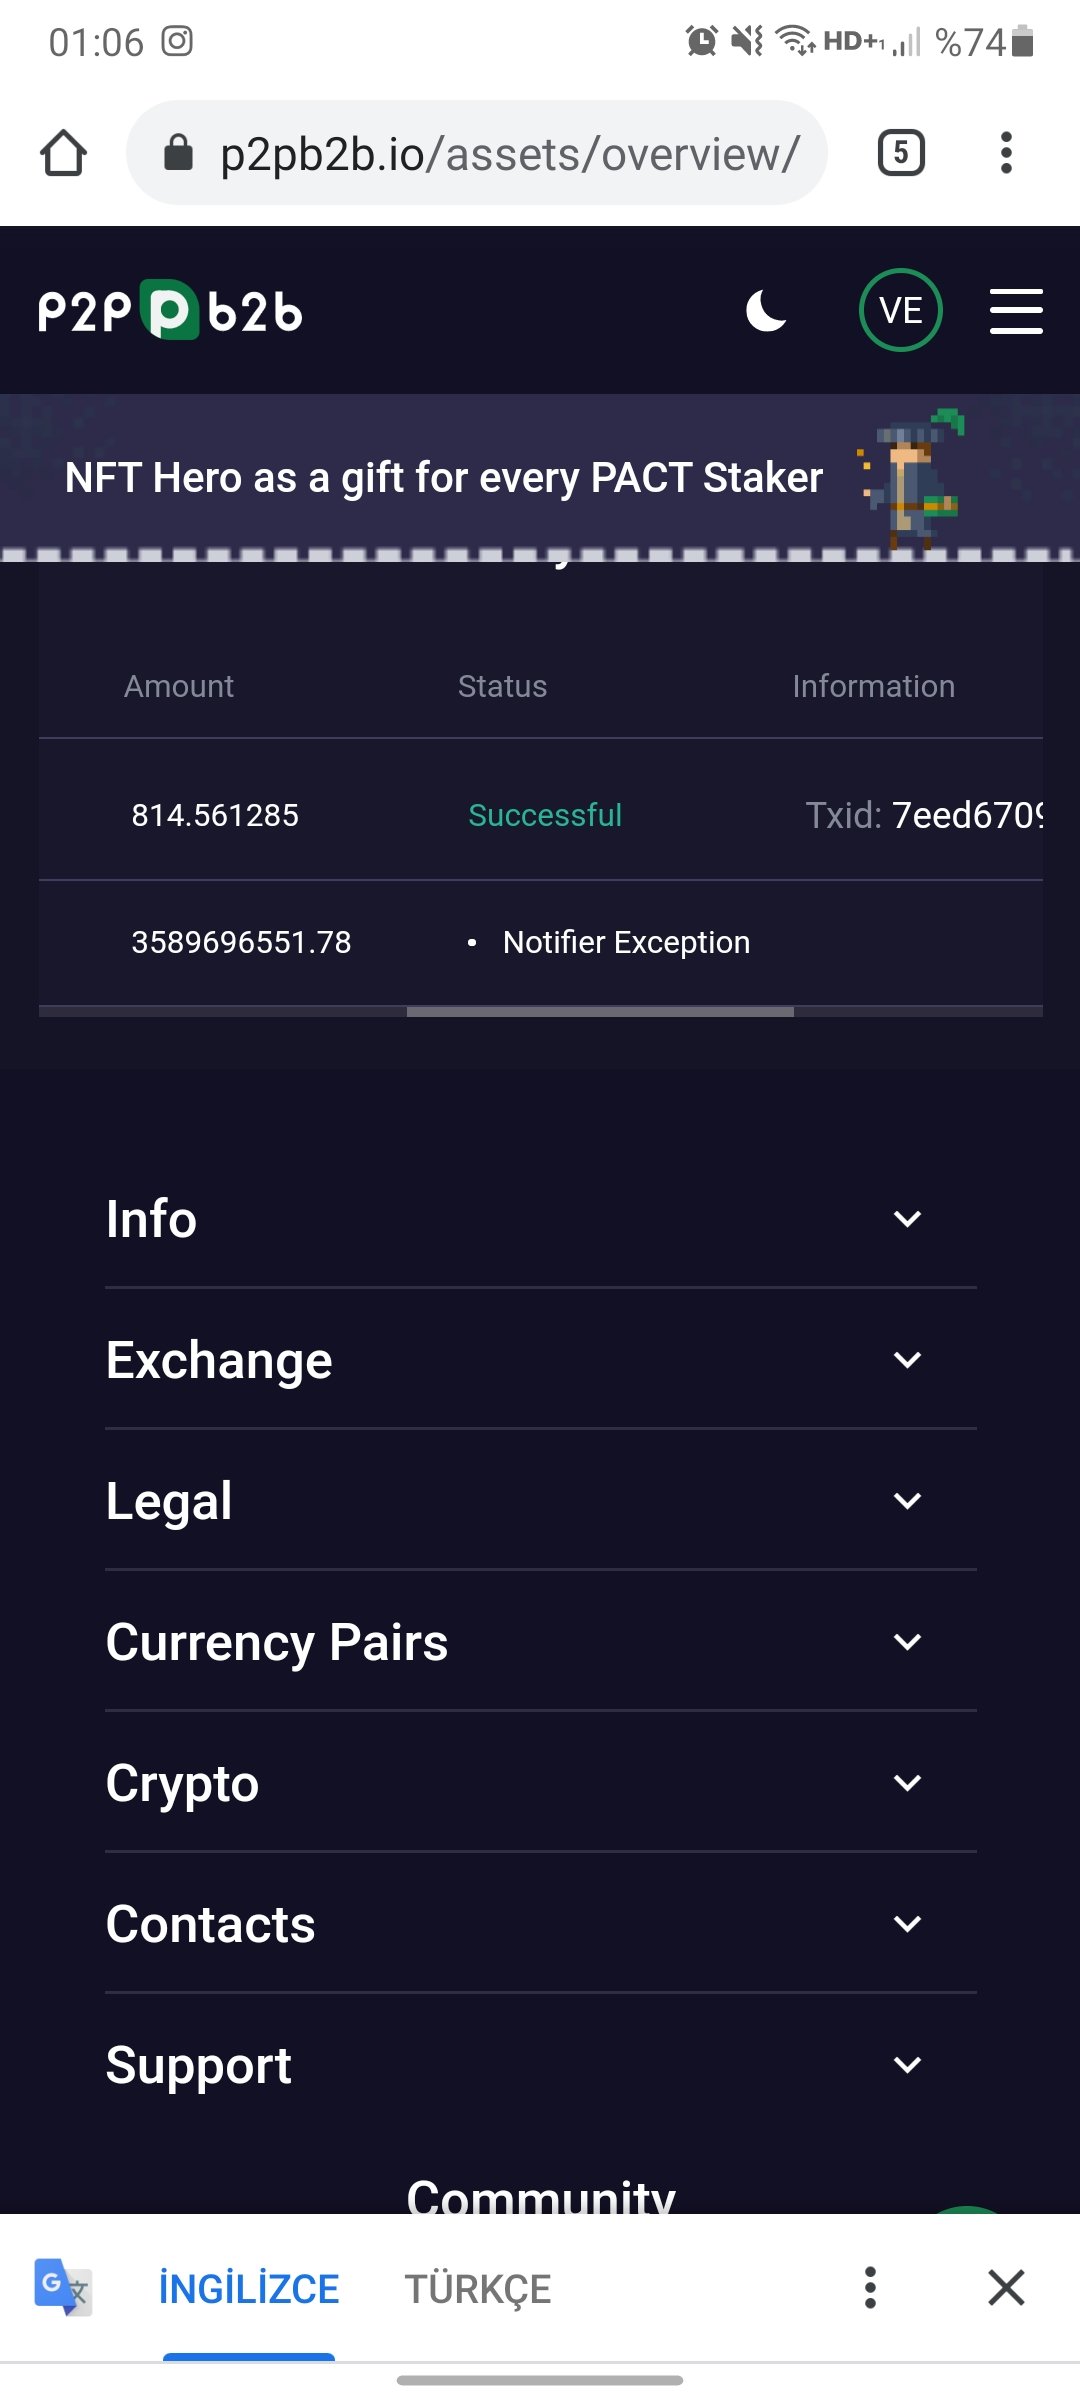
Task: Open the NFT Hero PACT Staker banner
Action: tap(540, 477)
